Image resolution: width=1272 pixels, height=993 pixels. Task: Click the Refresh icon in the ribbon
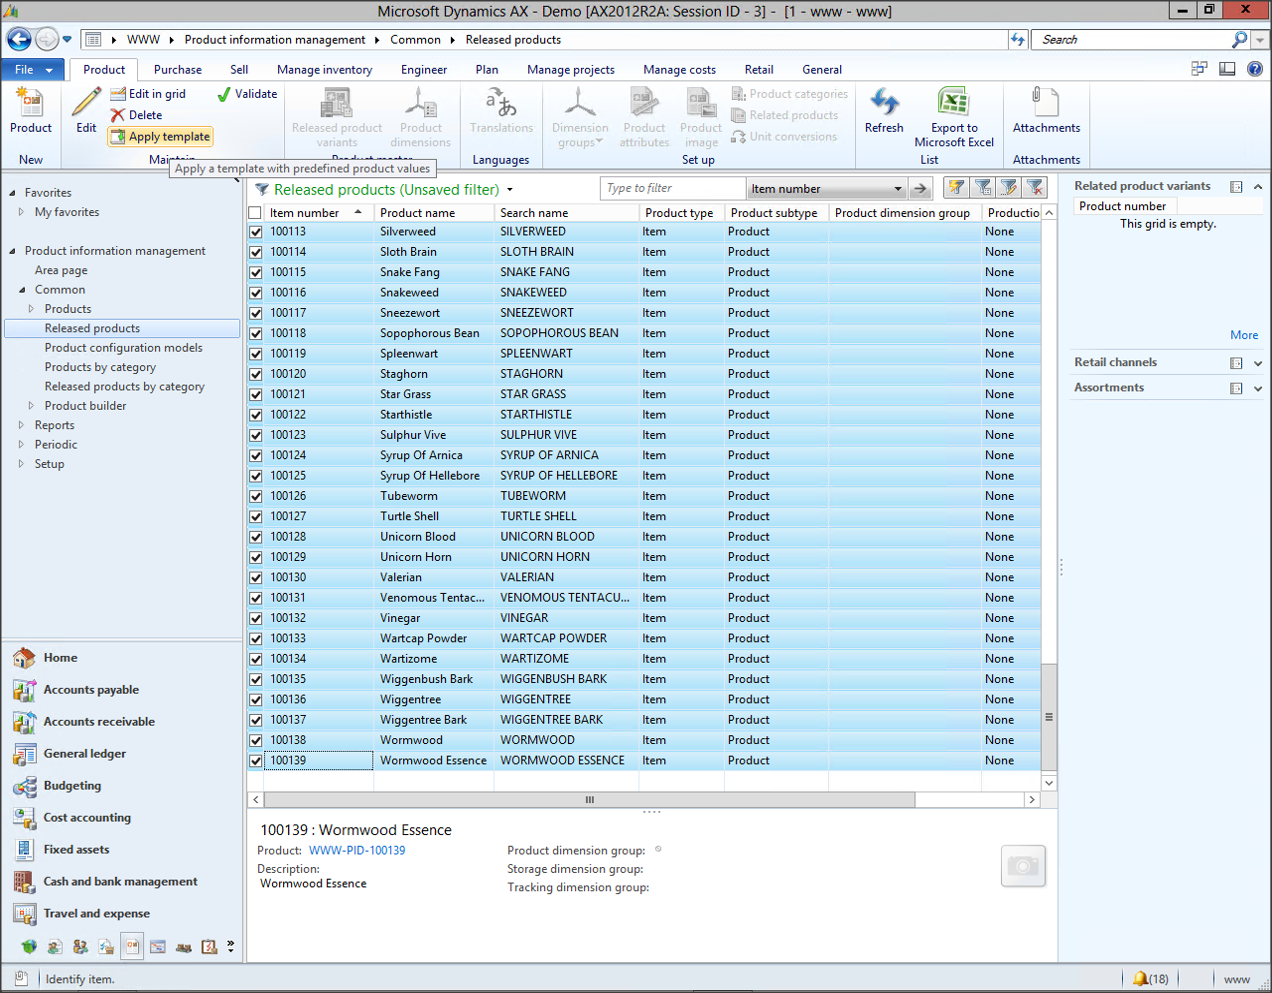884,103
